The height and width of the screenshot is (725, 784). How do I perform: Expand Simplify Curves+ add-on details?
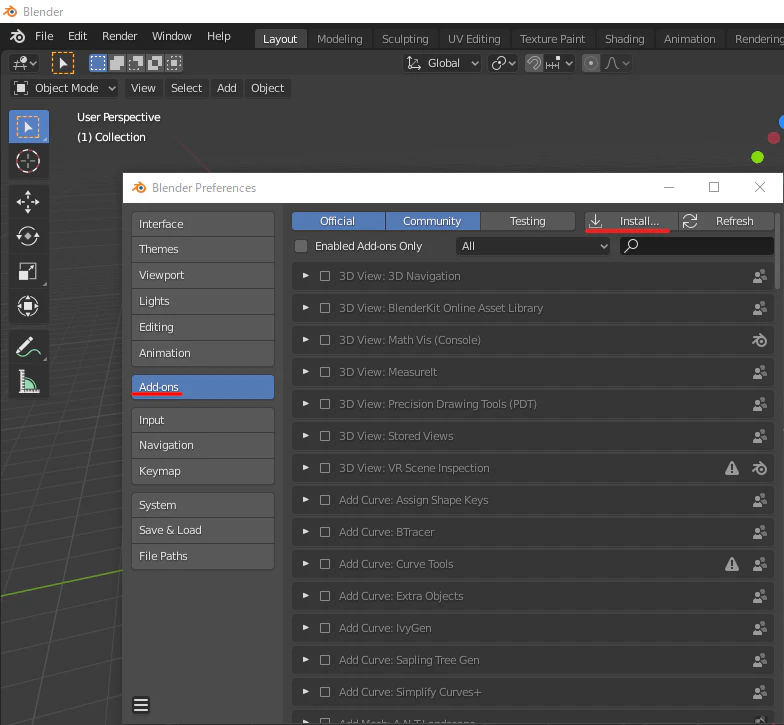[306, 692]
